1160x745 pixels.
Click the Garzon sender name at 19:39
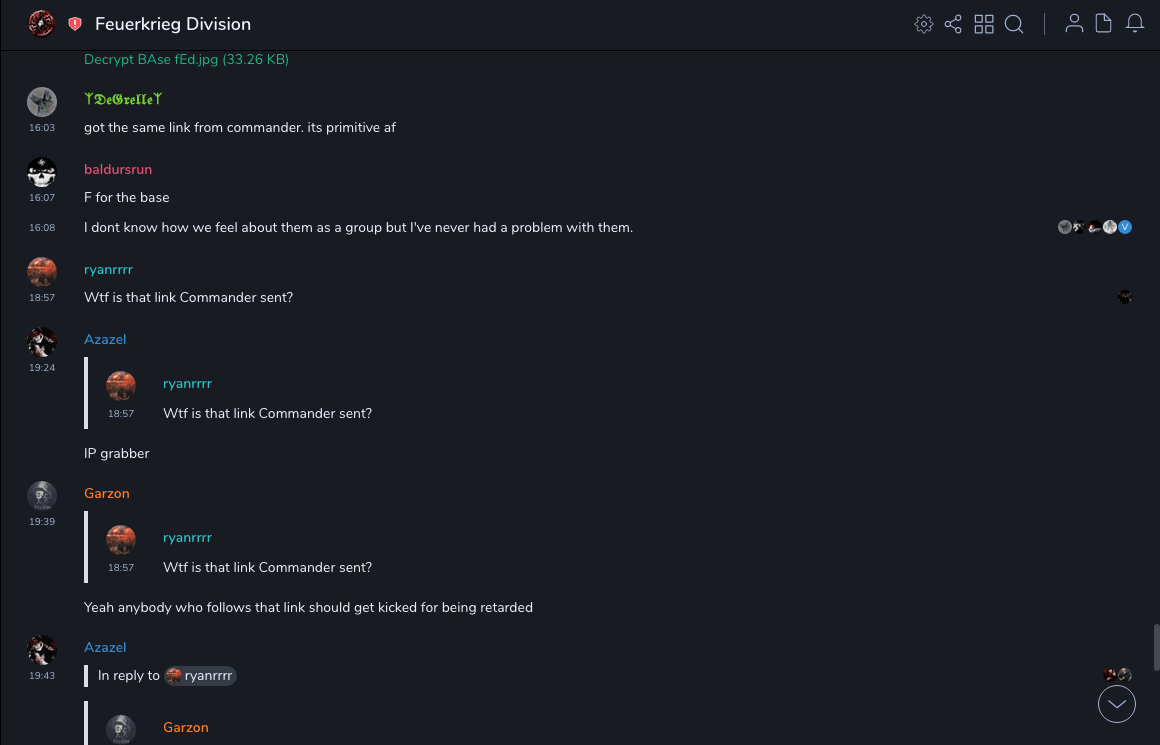107,494
